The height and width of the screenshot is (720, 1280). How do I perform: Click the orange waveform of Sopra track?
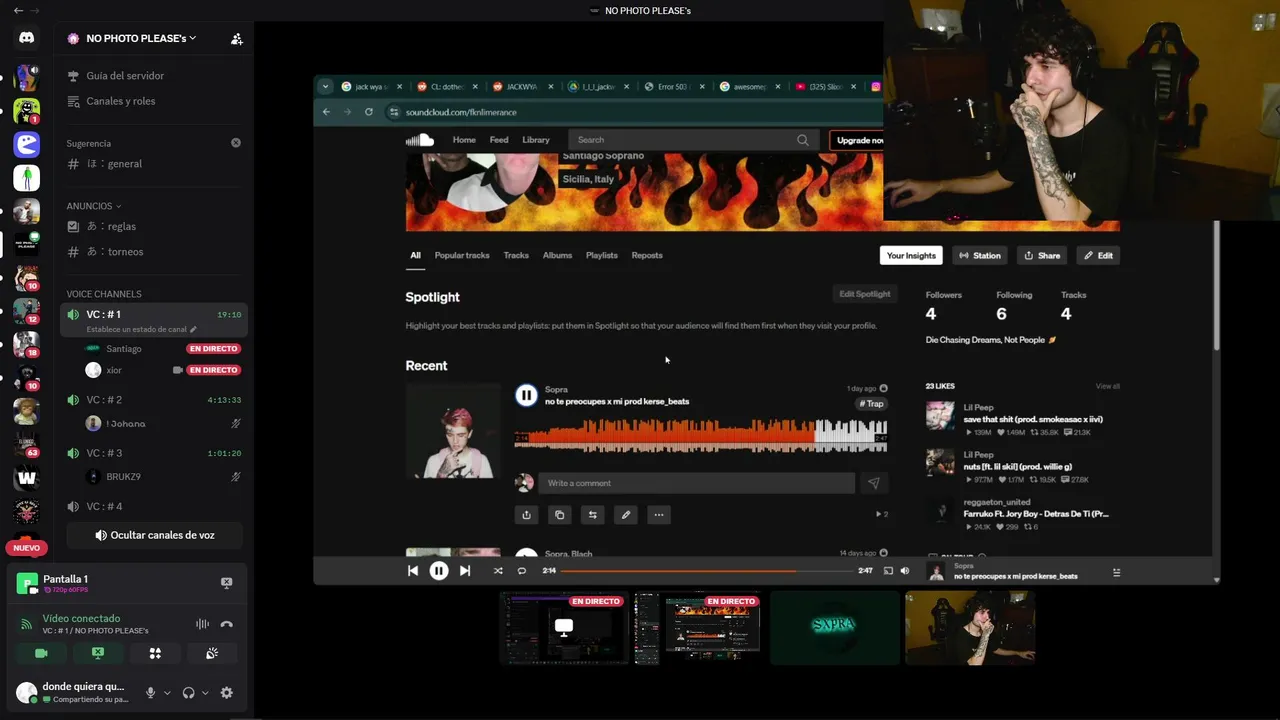coord(700,436)
